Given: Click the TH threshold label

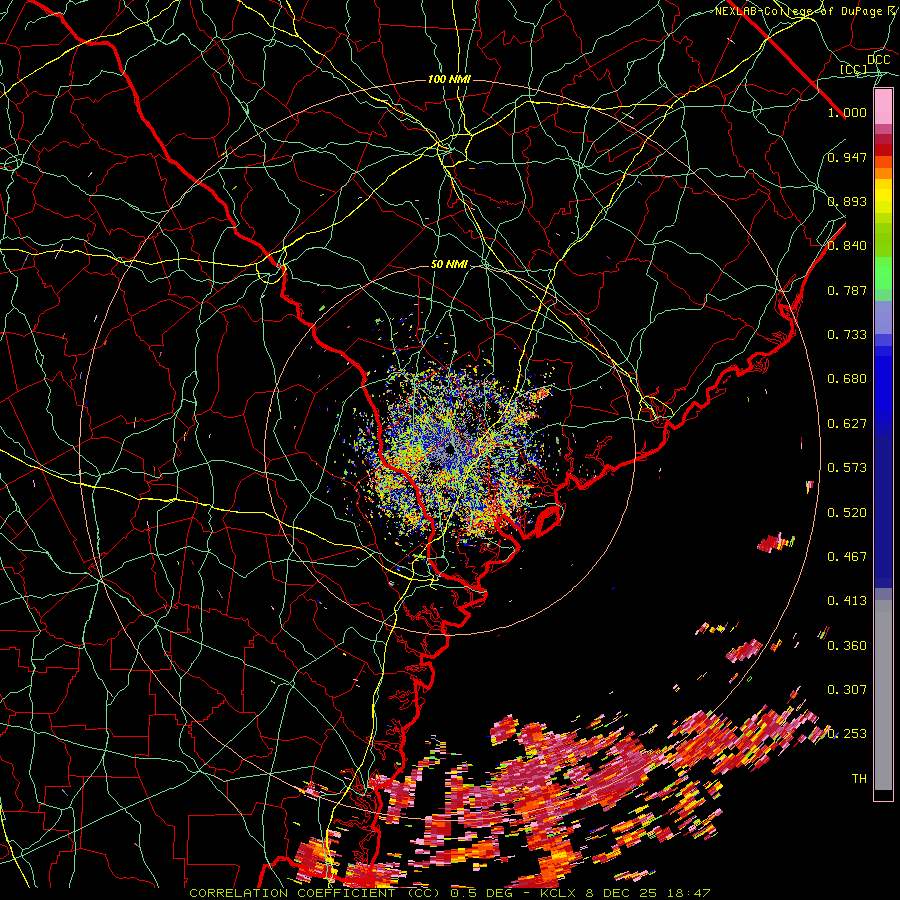Looking at the screenshot, I should pos(859,779).
